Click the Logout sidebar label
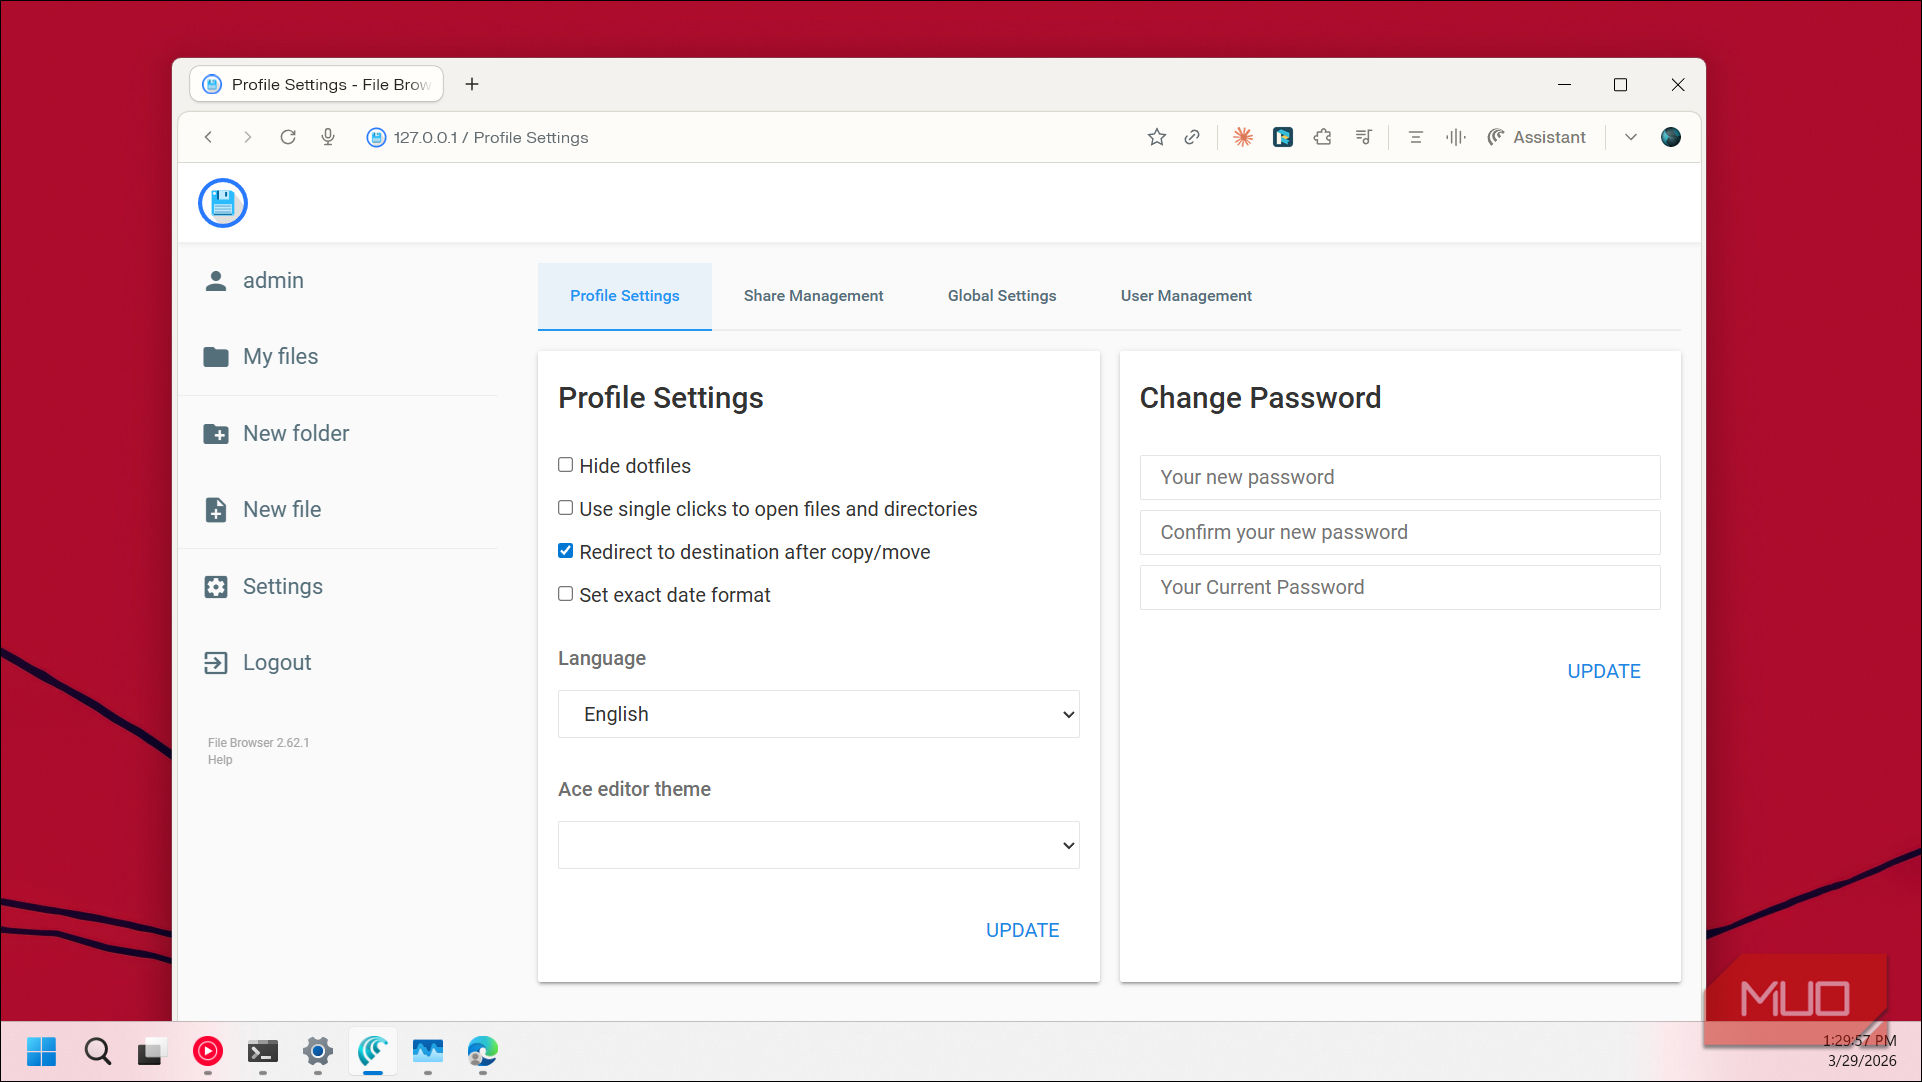Viewport: 1922px width, 1082px height. click(277, 663)
